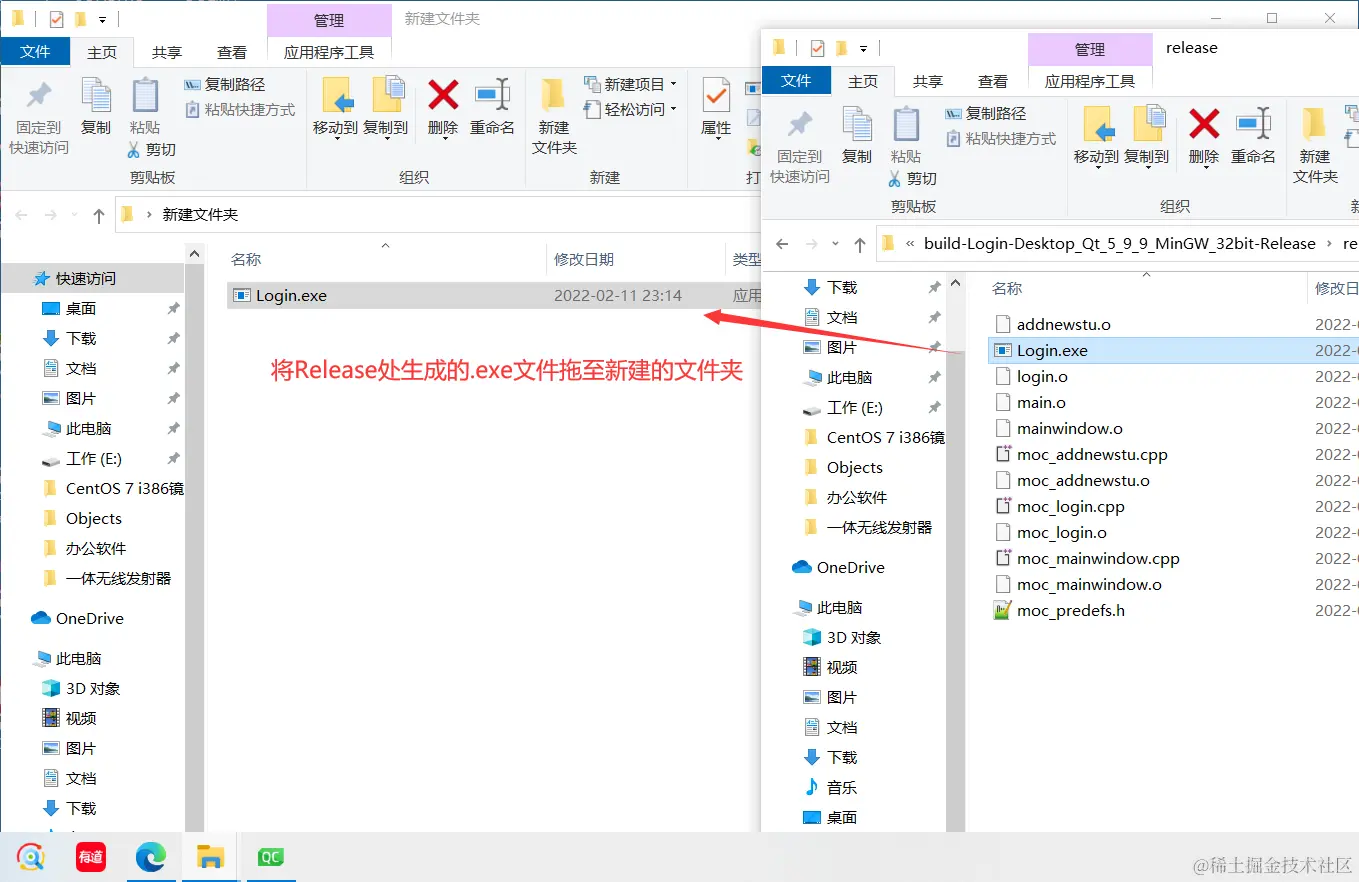Open 桌面 in left window sidebar
This screenshot has width=1359, height=882.
(x=81, y=308)
